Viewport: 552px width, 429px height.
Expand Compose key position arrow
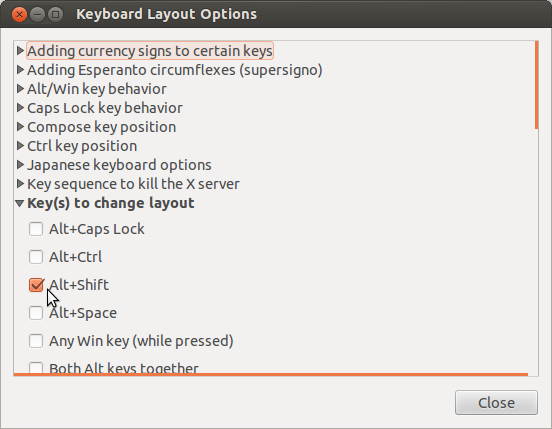[x=20, y=127]
